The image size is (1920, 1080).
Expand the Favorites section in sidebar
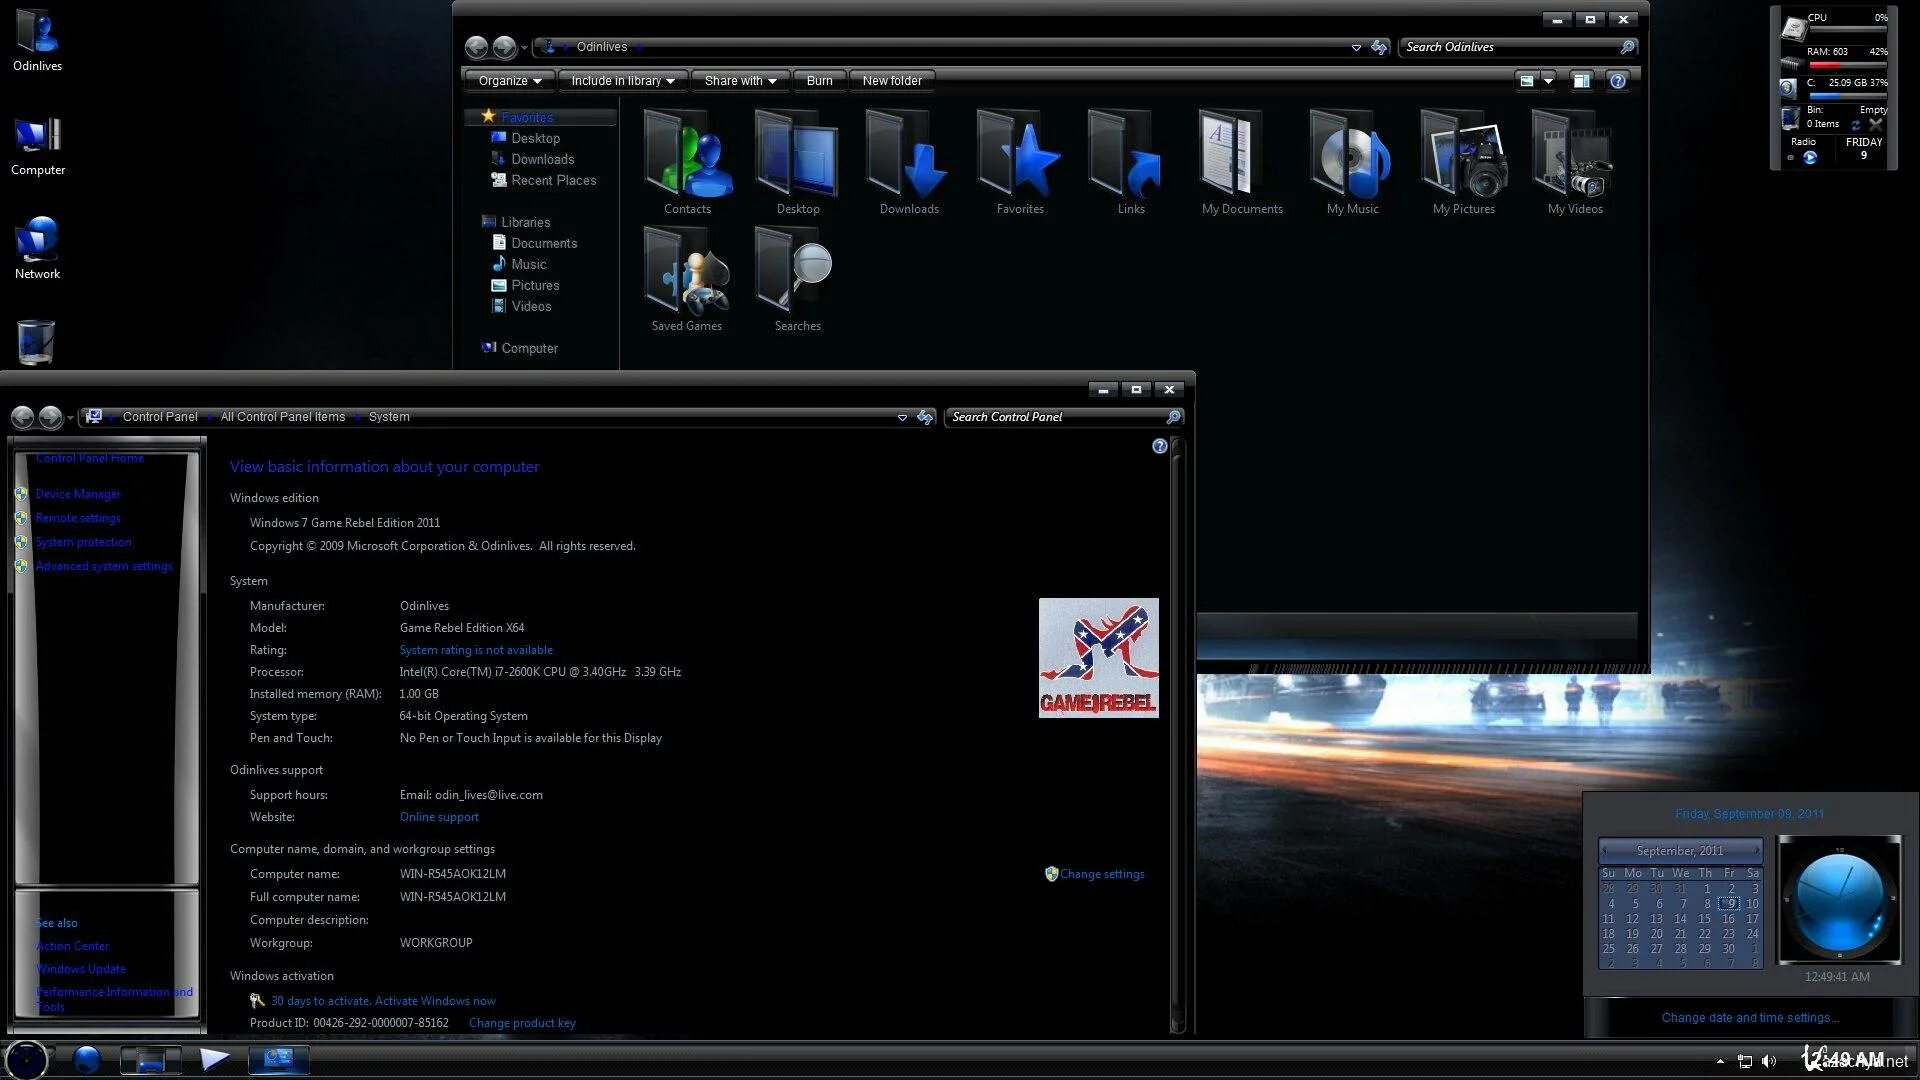coord(526,116)
